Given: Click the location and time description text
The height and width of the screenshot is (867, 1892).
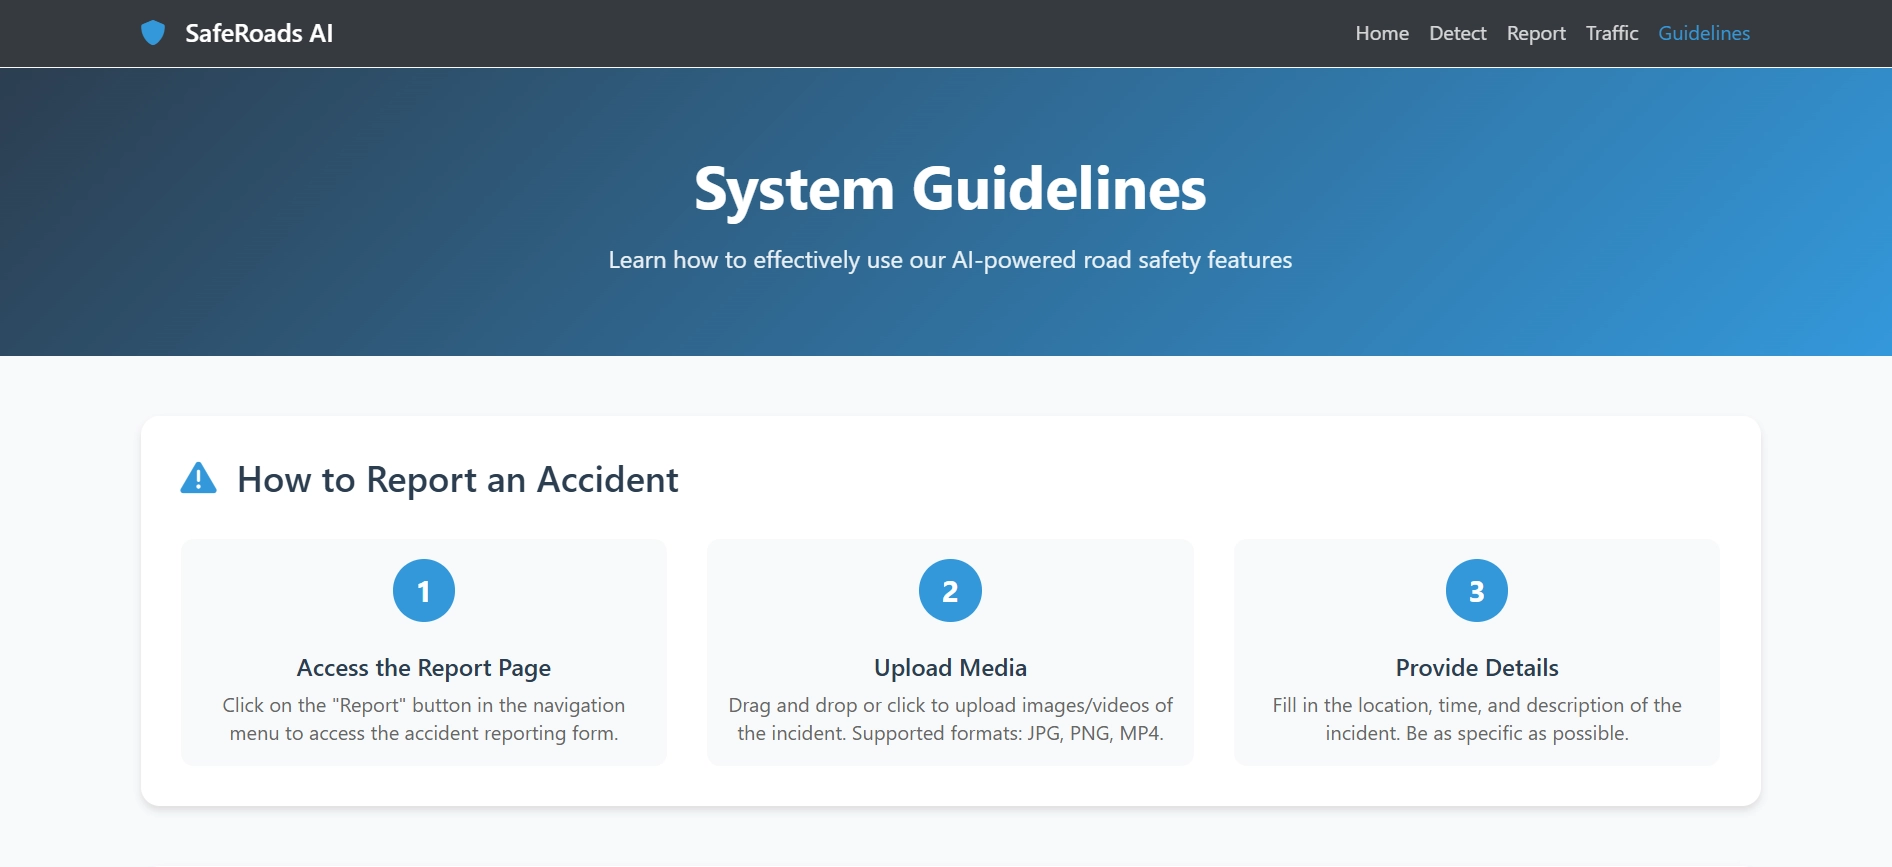Looking at the screenshot, I should (x=1477, y=720).
